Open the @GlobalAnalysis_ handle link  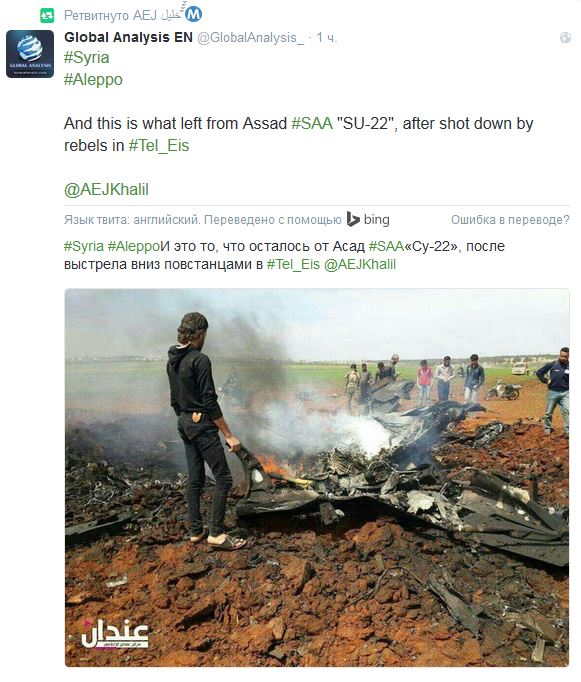click(x=250, y=38)
